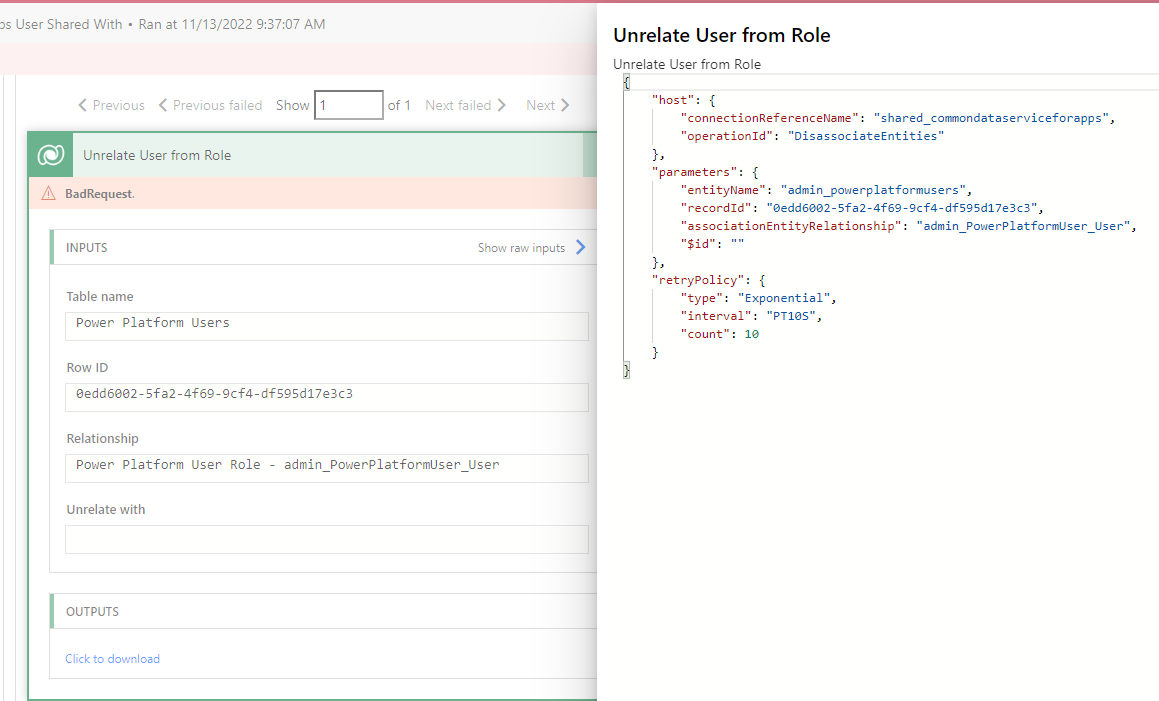Click the Show raw inputs arrow icon
Screen dimensions: 1159x701
[x=581, y=247]
